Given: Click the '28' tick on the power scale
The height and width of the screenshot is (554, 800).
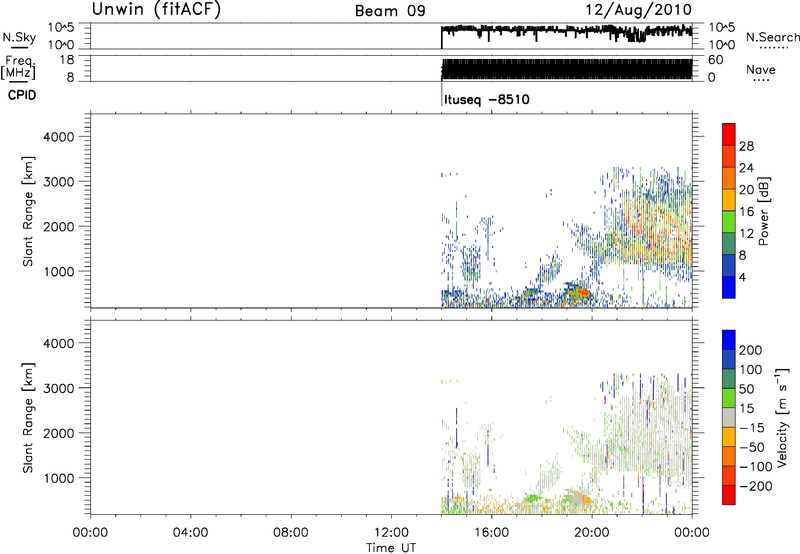Looking at the screenshot, I should tap(746, 146).
